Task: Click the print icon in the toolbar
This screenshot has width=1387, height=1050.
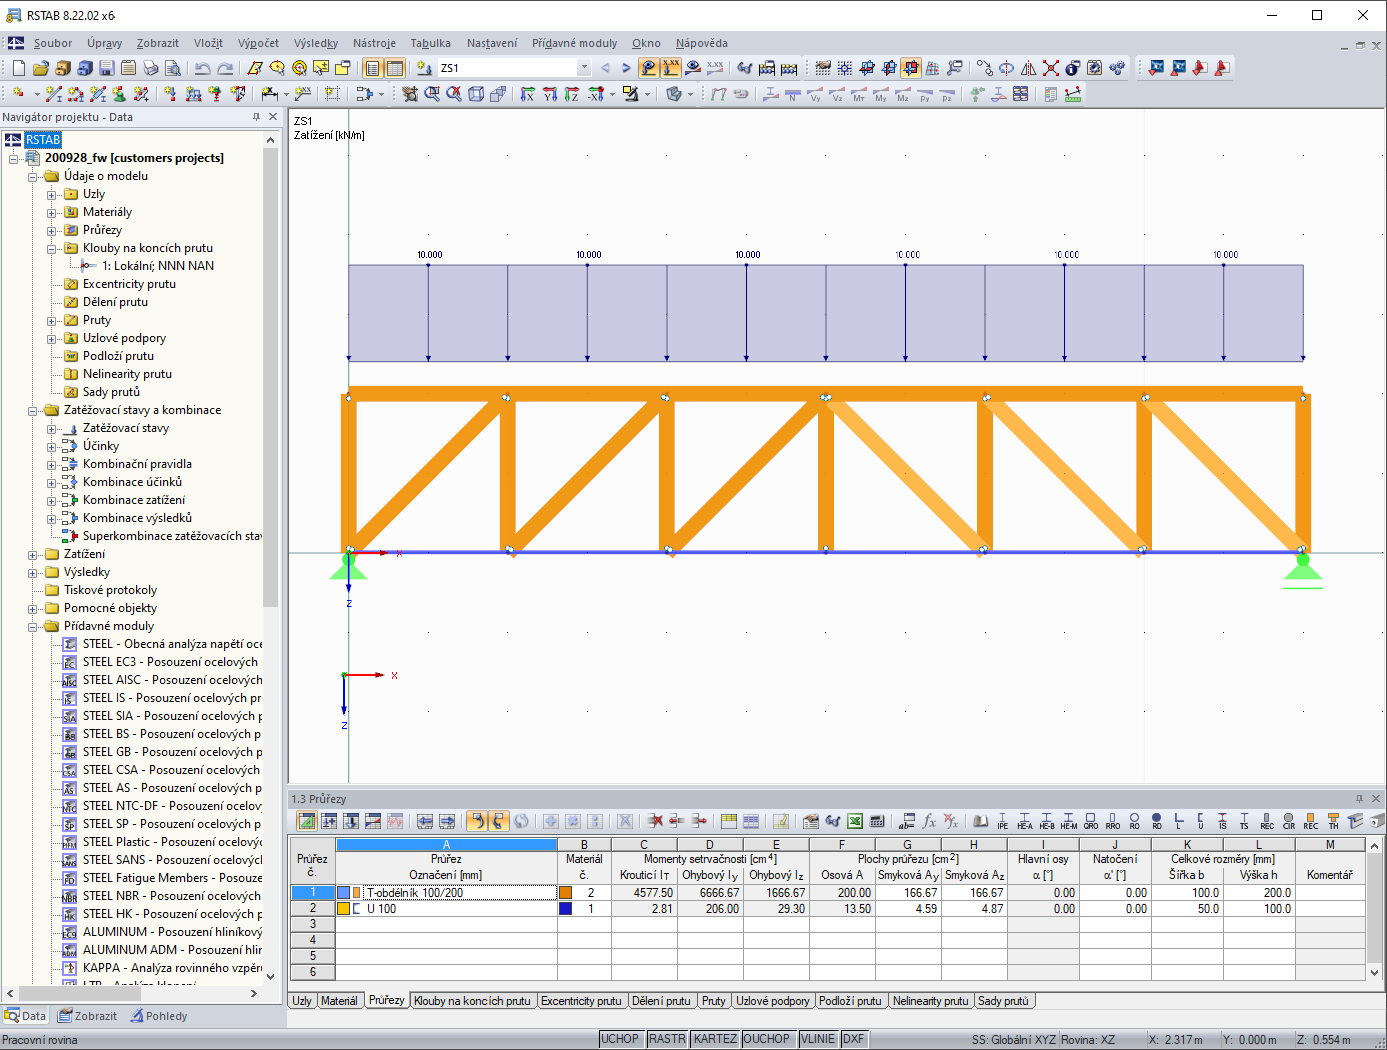Action: [x=151, y=68]
